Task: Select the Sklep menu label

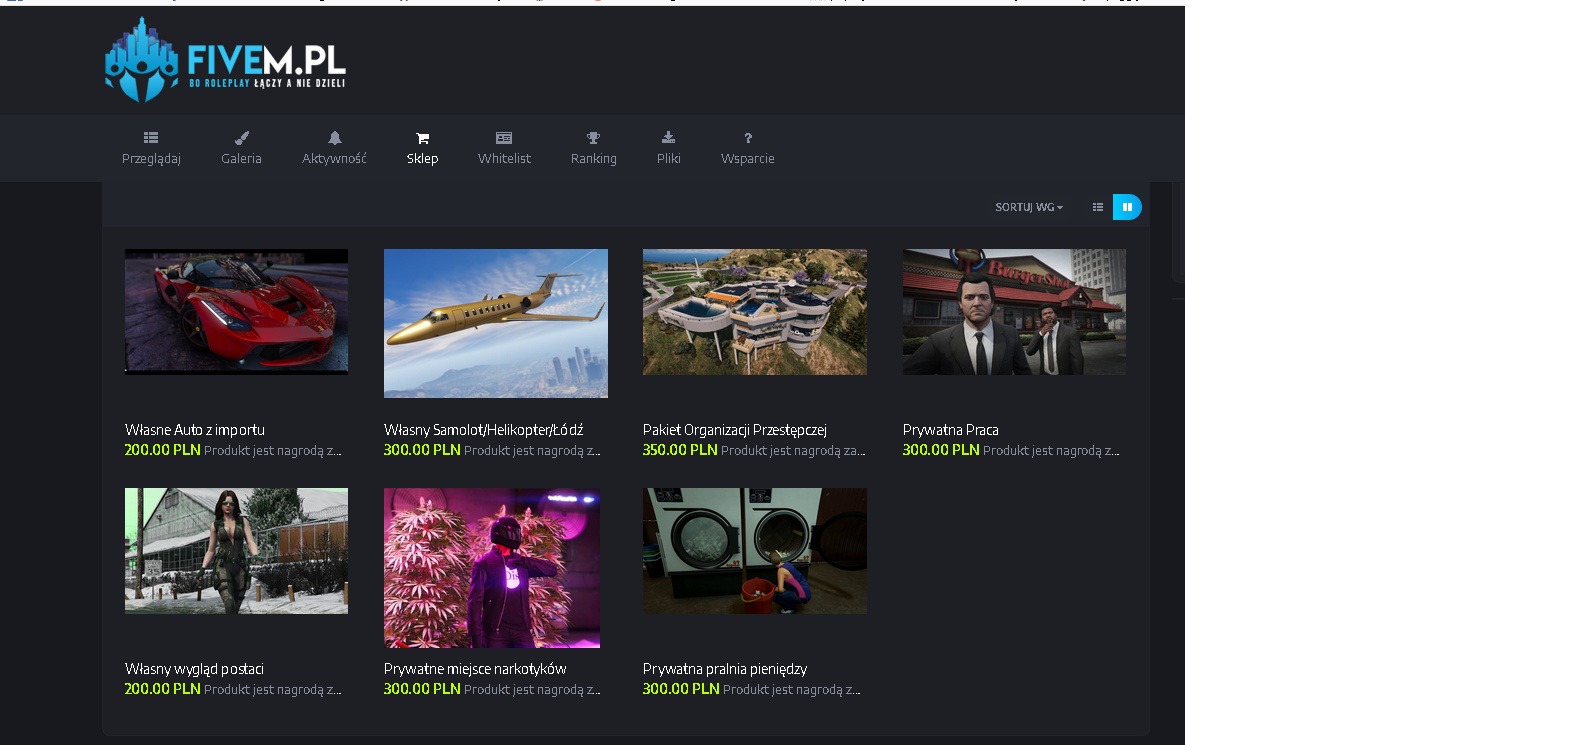Action: (x=422, y=159)
